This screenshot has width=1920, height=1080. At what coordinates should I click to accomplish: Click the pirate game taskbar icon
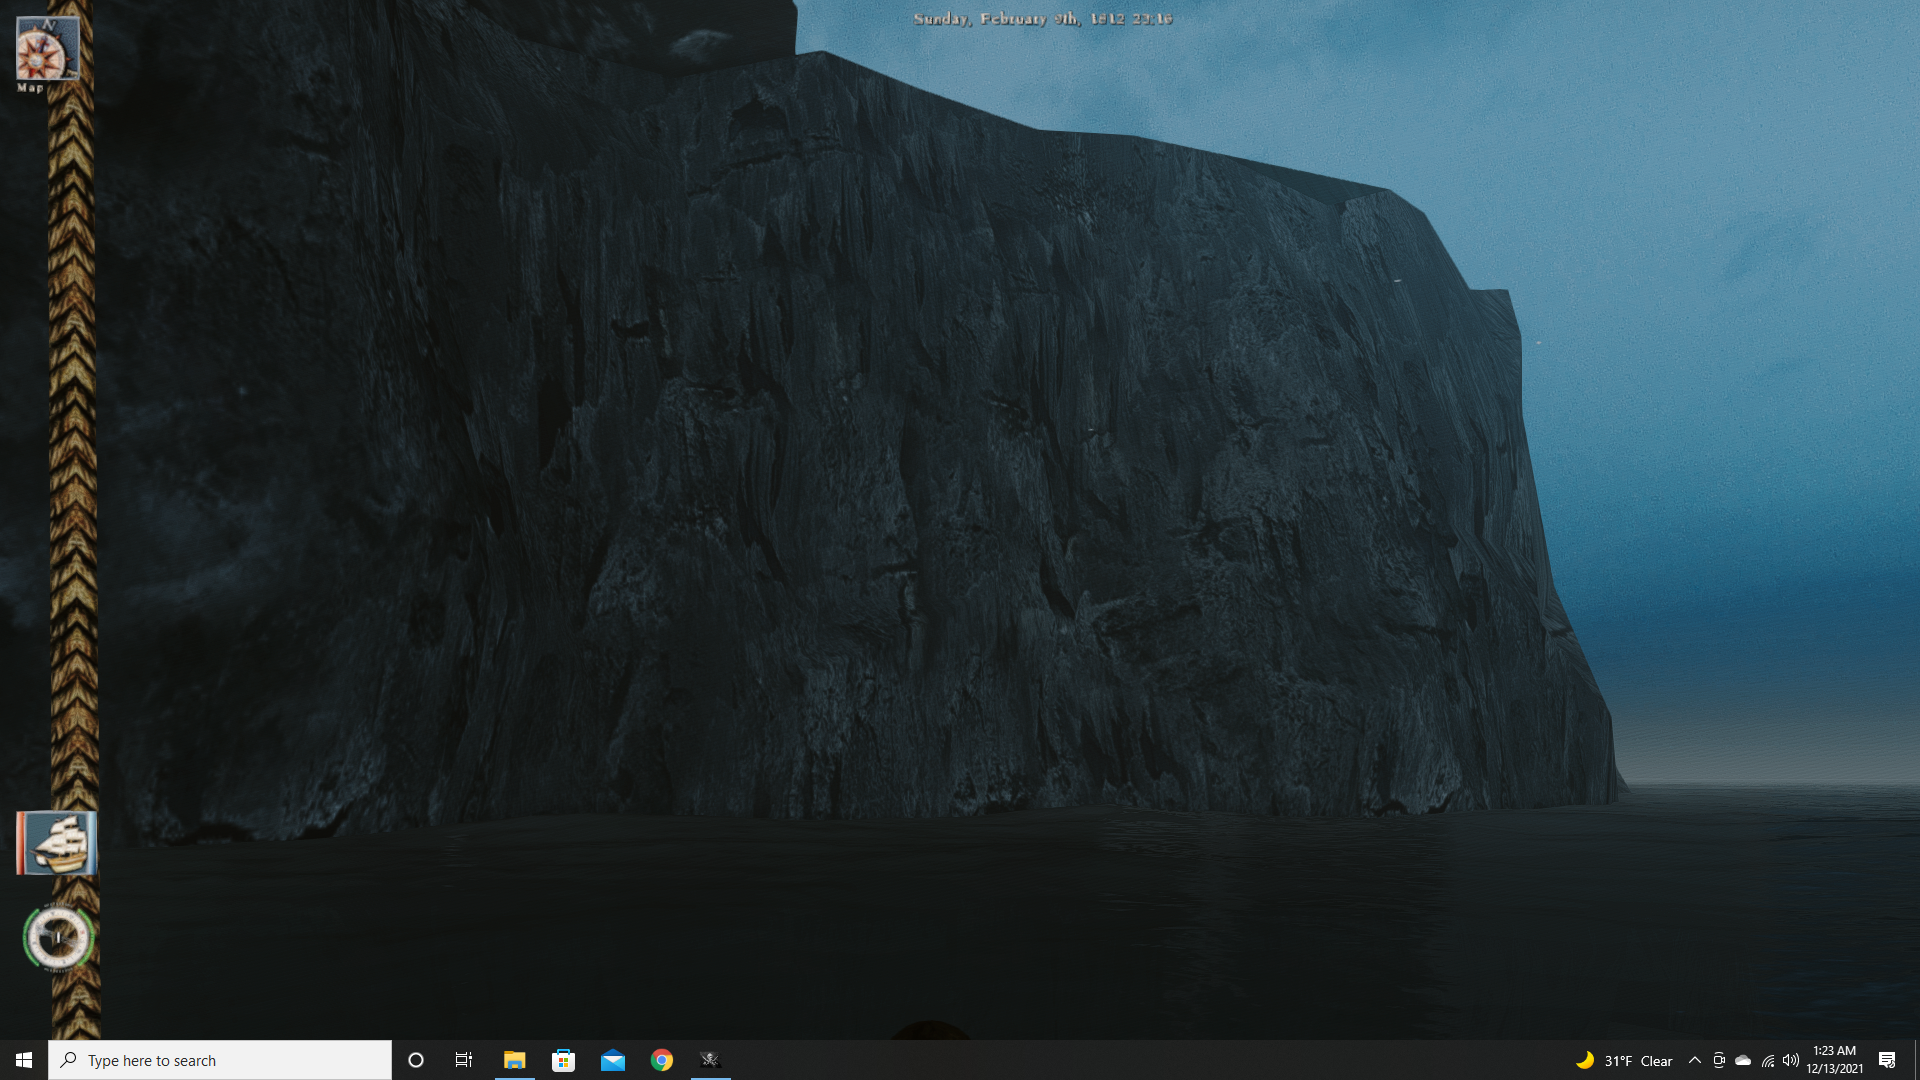click(710, 1060)
